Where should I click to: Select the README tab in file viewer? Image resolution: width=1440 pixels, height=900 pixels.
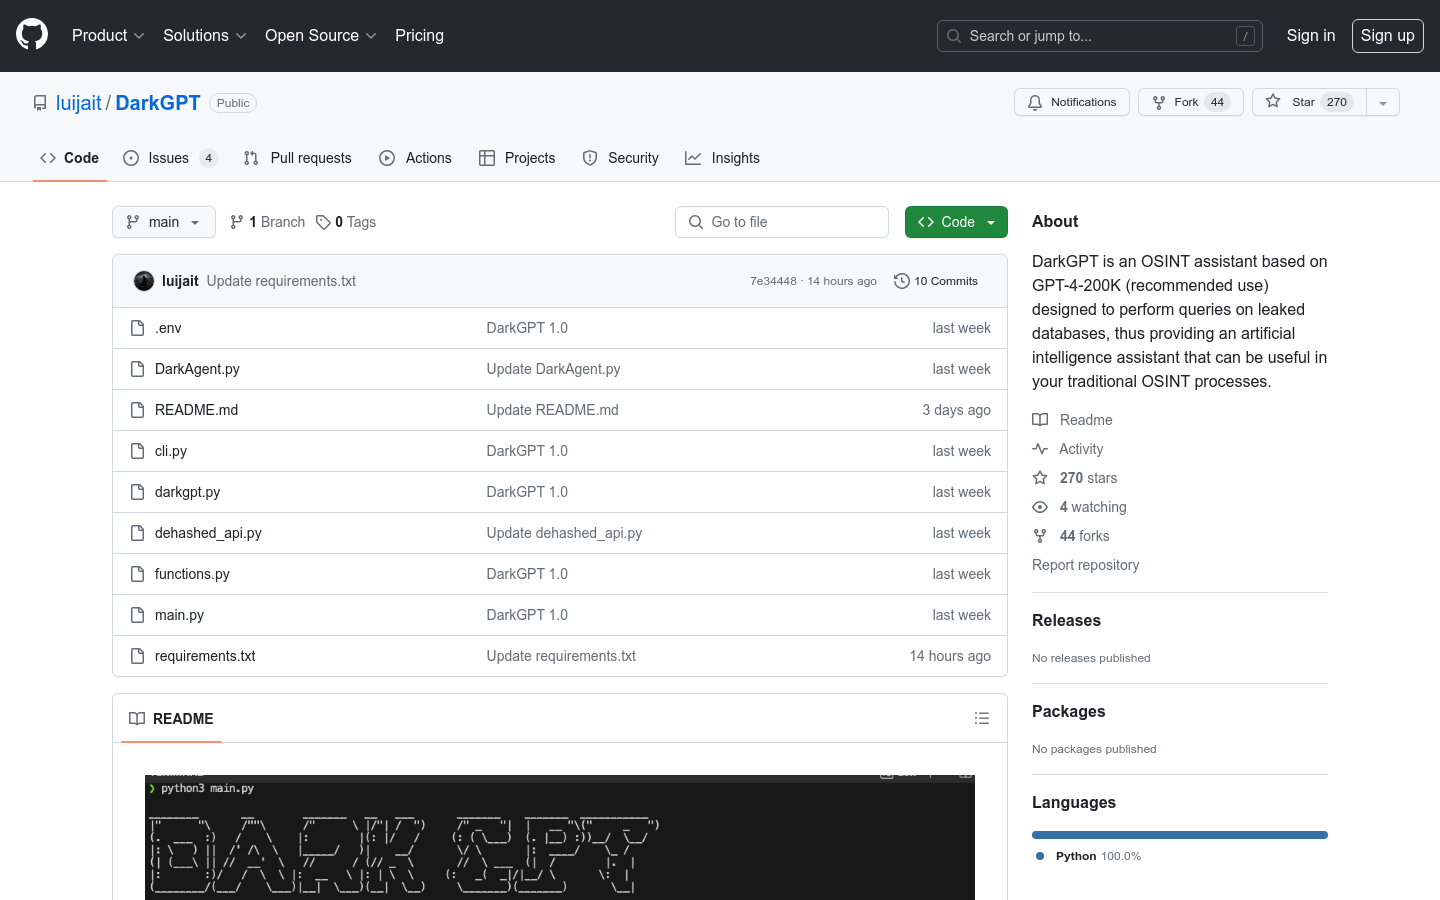pos(171,719)
